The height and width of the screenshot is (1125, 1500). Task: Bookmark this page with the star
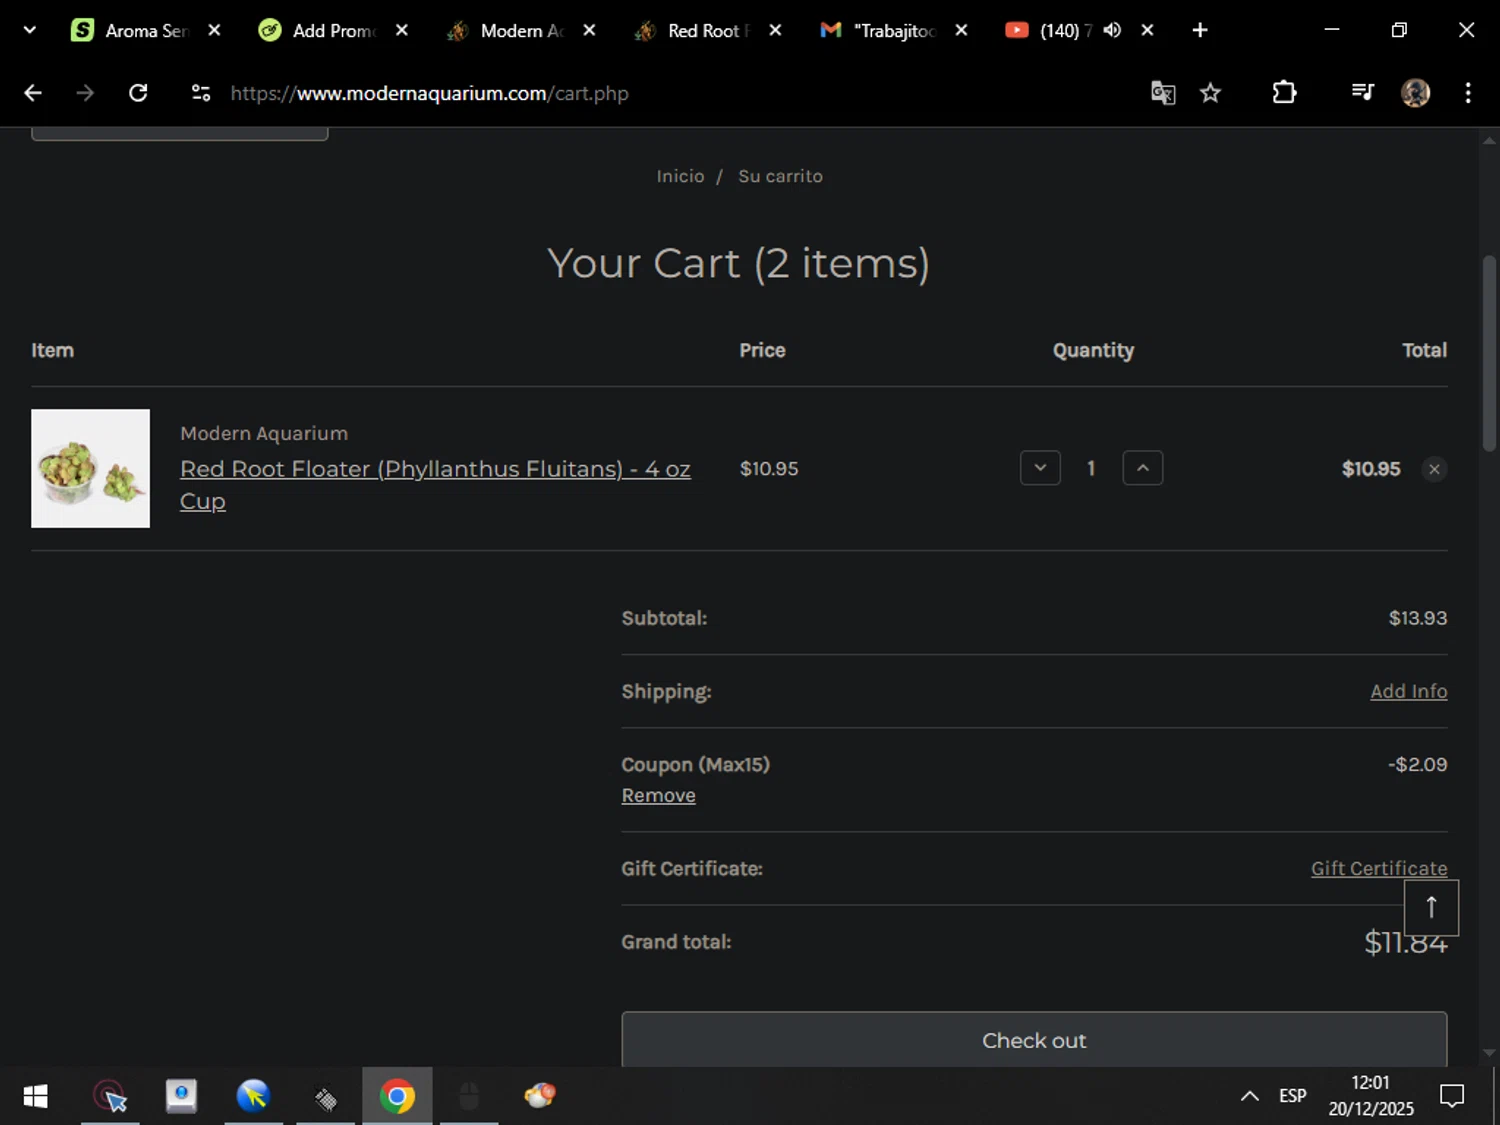[1211, 93]
